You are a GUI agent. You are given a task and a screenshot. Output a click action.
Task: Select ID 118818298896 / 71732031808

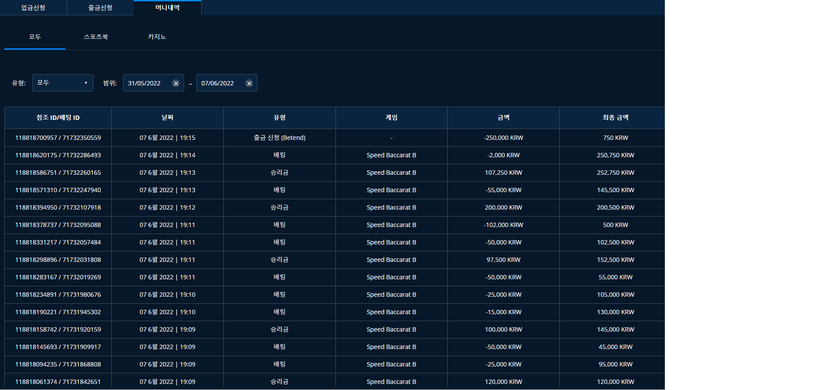pos(58,260)
